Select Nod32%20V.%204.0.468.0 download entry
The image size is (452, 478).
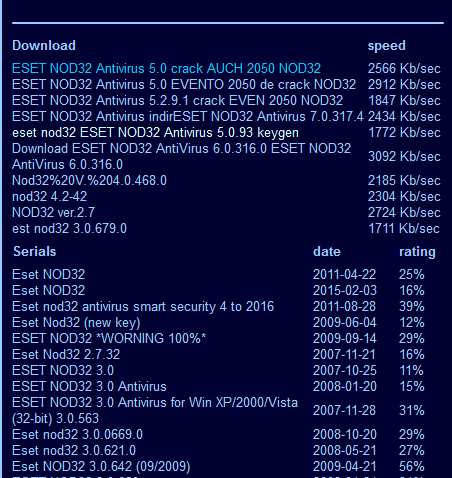[x=89, y=180]
